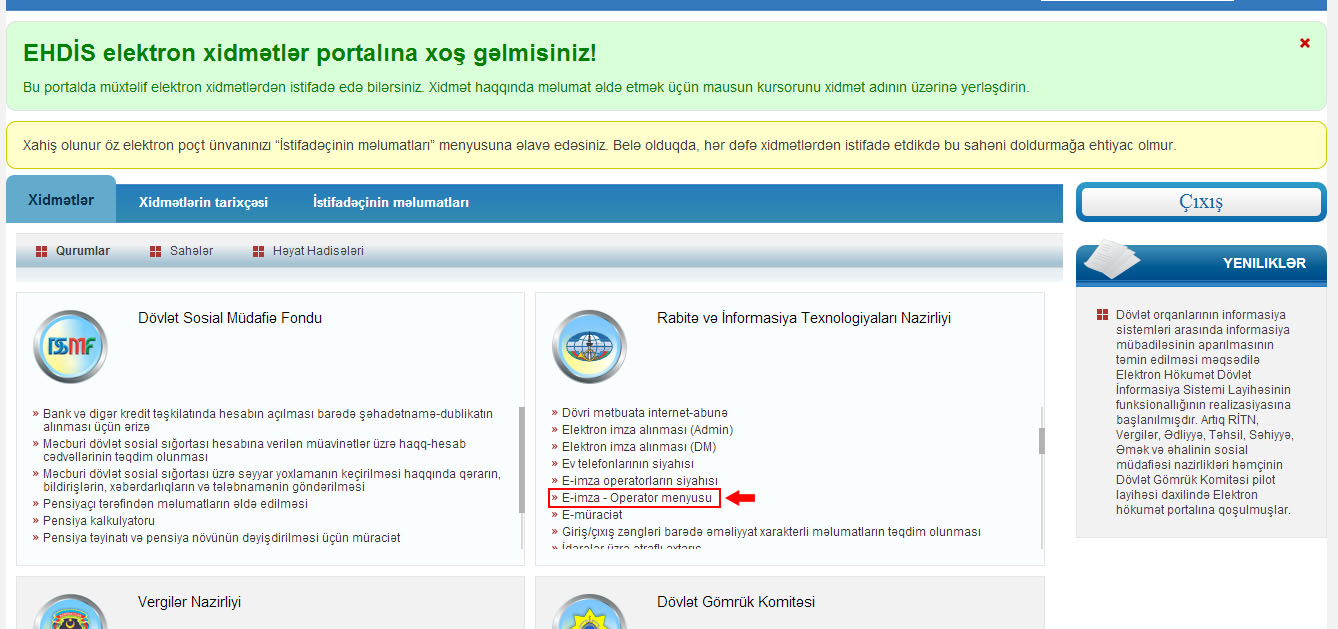The image size is (1338, 629).
Task: Open E-müraciət link
Action: (591, 515)
